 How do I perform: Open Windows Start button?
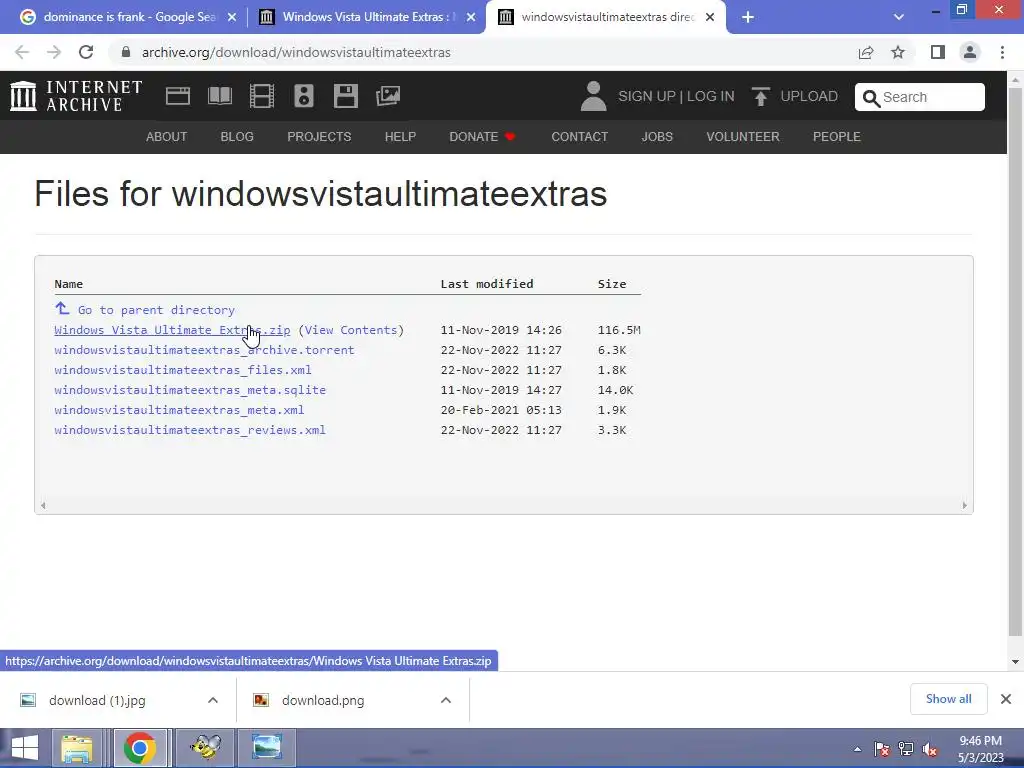coord(25,748)
